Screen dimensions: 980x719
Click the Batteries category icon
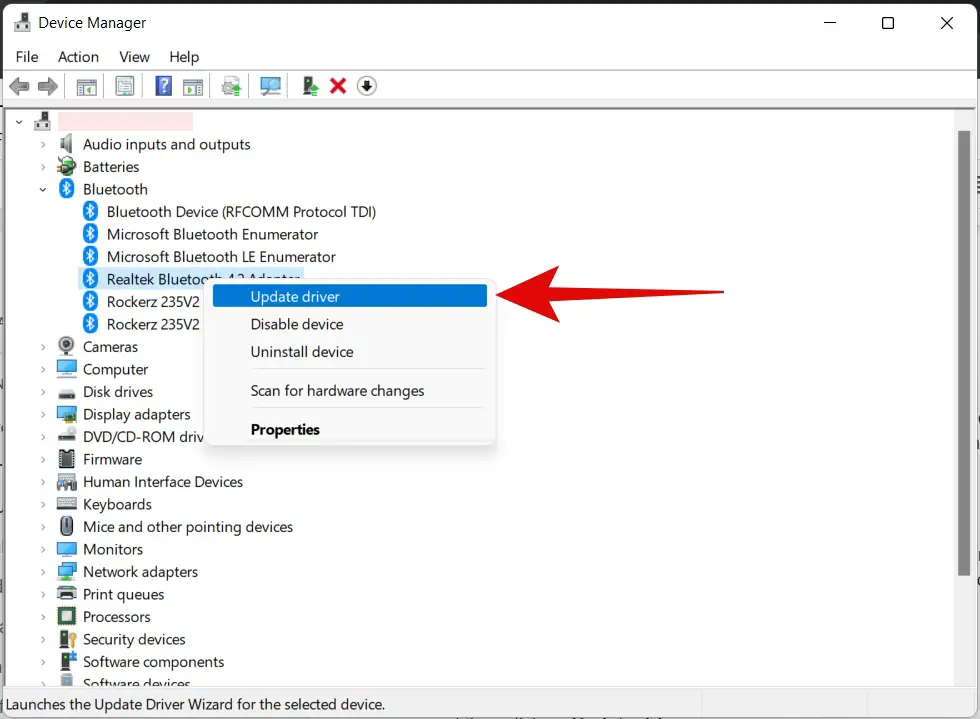pyautogui.click(x=66, y=166)
